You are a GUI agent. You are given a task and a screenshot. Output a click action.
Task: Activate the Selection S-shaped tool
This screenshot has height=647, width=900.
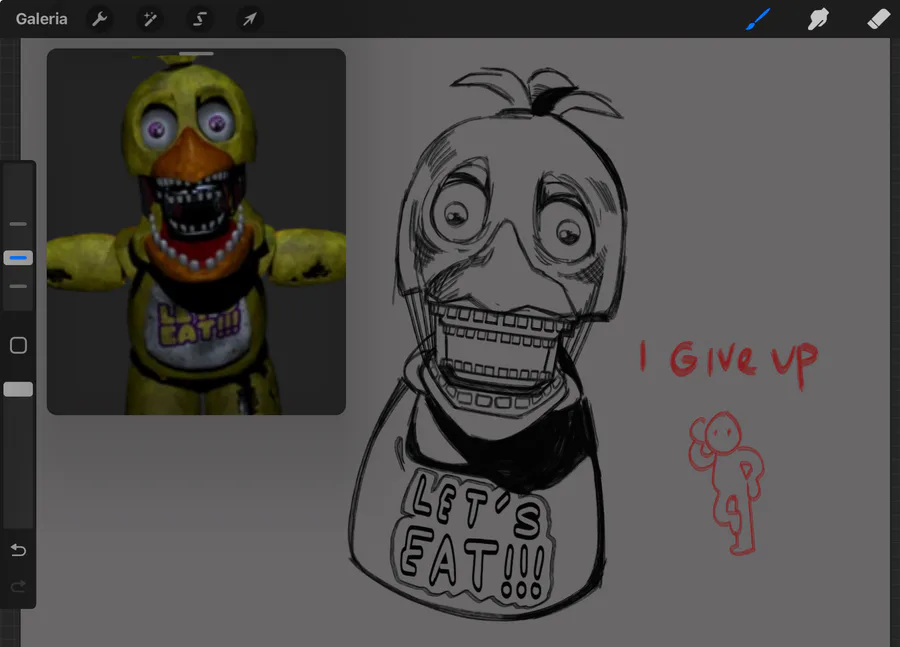200,19
